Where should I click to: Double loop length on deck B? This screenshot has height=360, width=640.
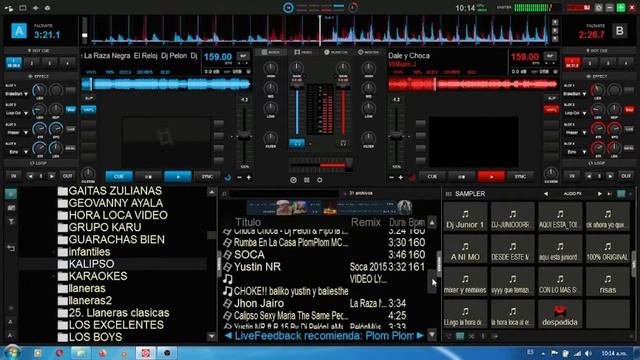[x=610, y=176]
